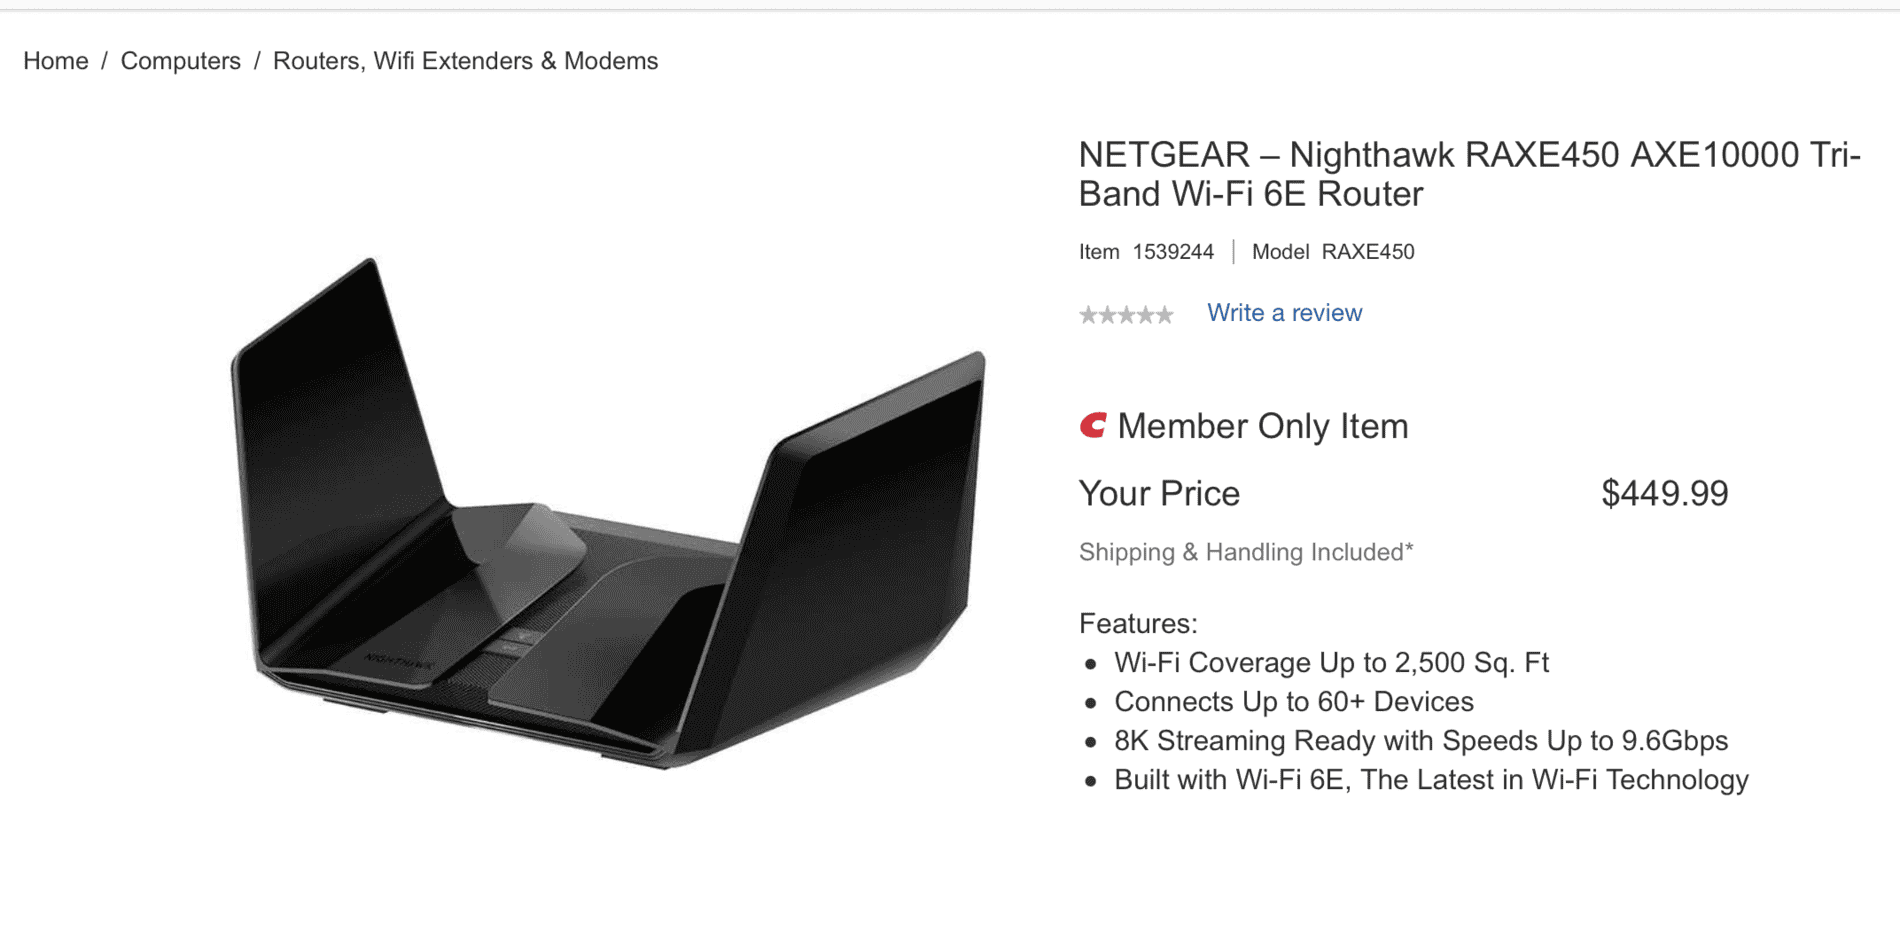Click the Write a review link

1284,313
